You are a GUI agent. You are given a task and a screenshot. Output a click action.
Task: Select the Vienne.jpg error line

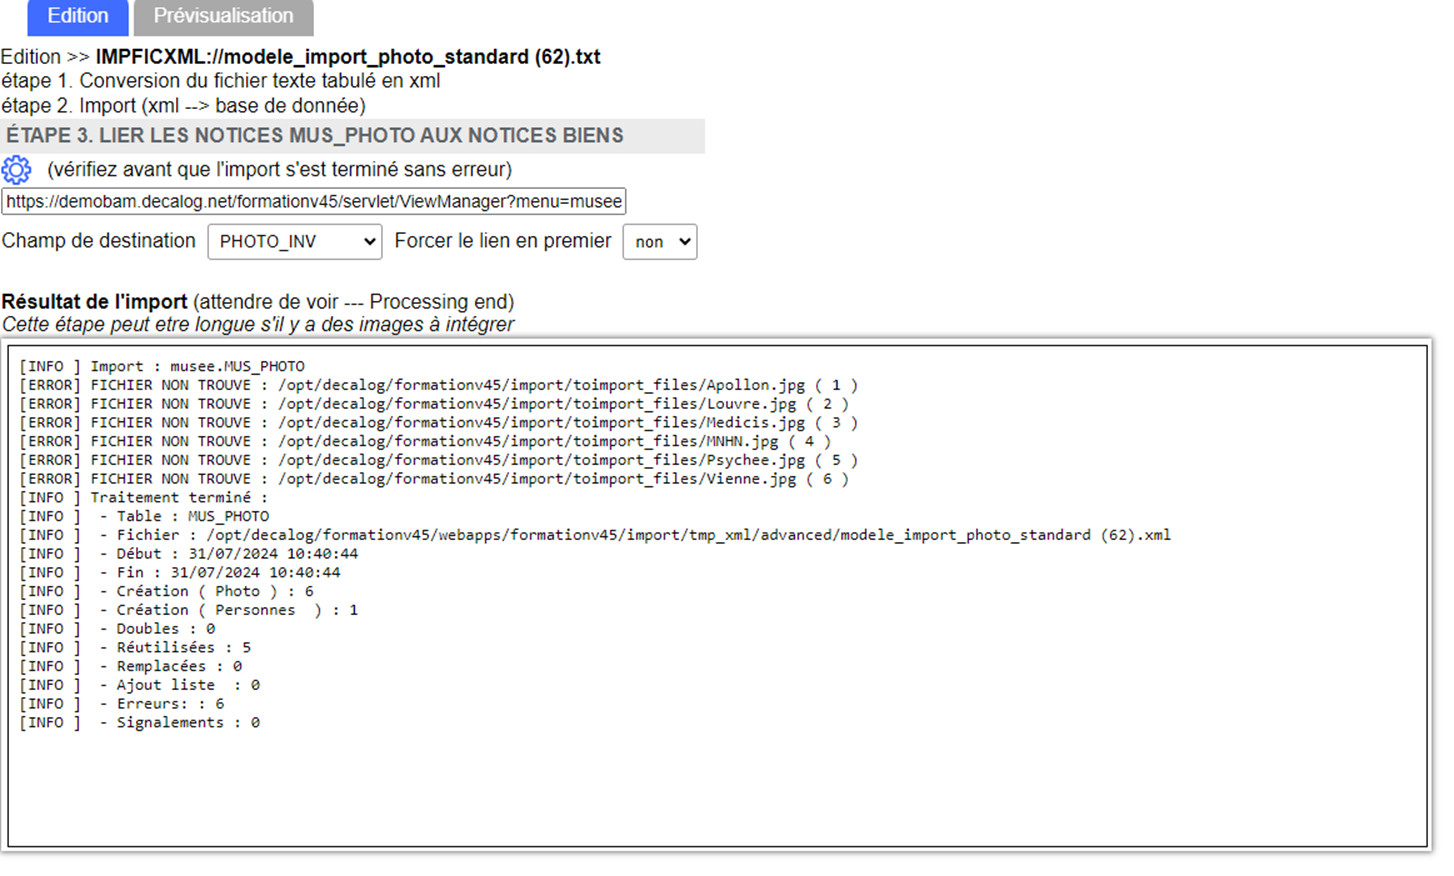[434, 479]
